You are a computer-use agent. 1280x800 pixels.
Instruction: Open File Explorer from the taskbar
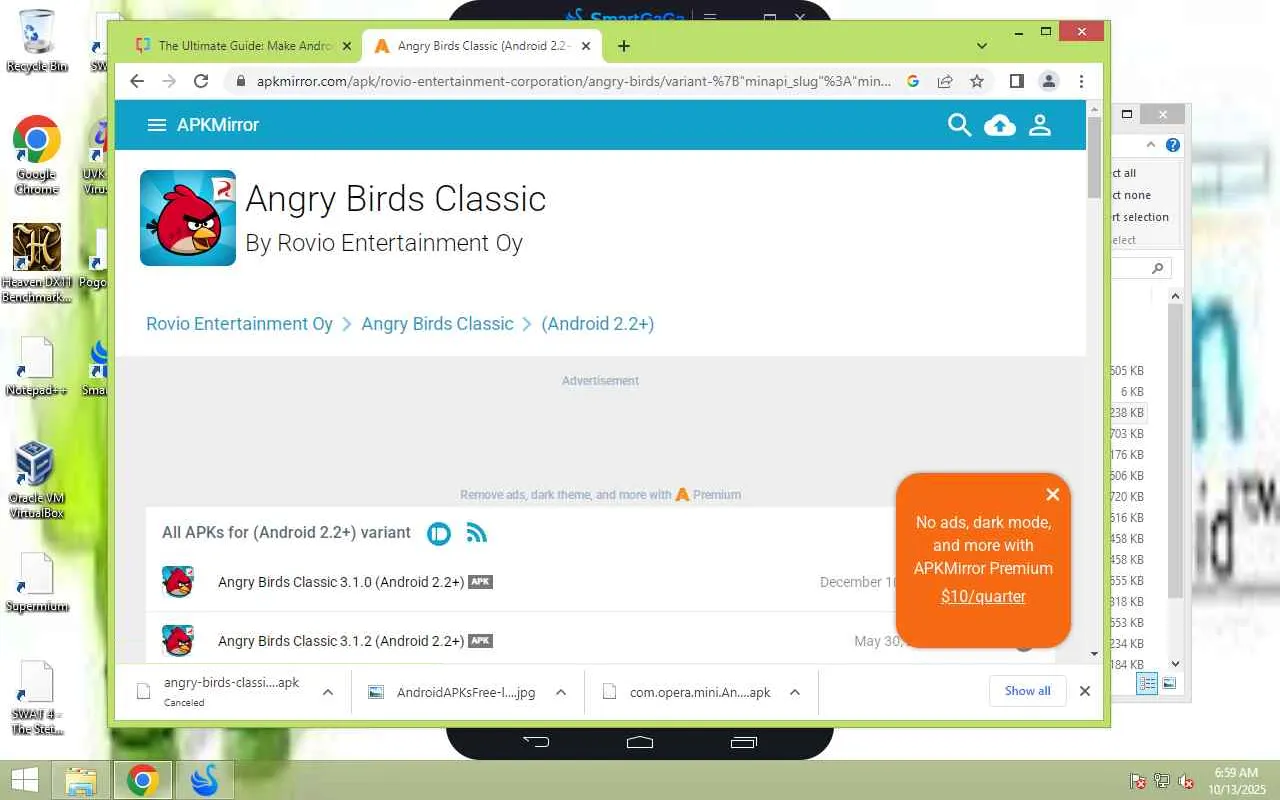click(x=81, y=780)
